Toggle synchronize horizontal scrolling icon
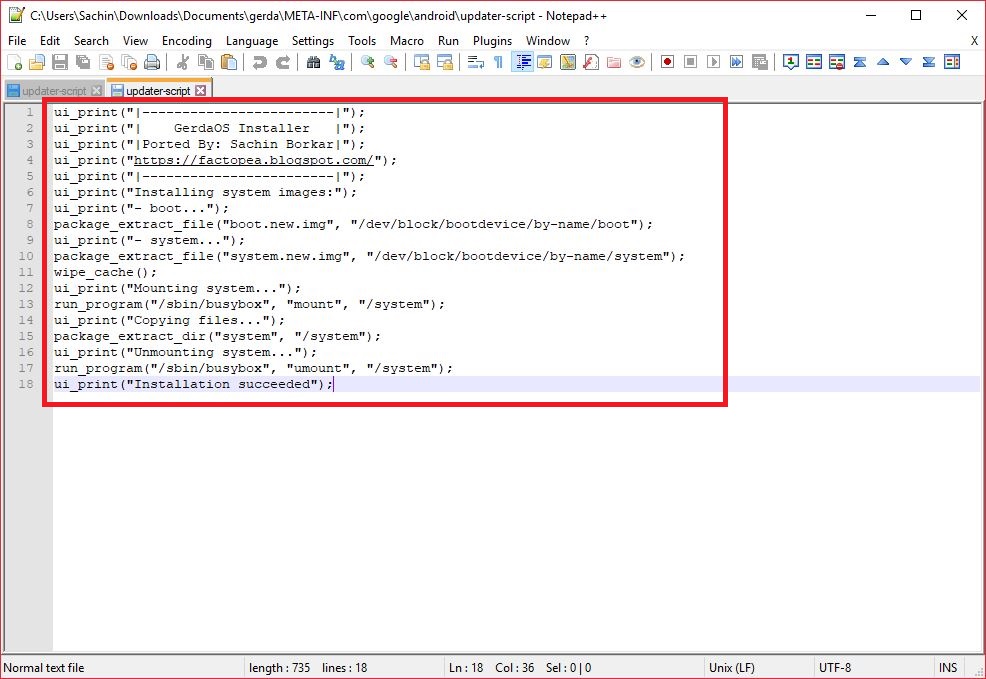The image size is (986, 679). click(445, 62)
